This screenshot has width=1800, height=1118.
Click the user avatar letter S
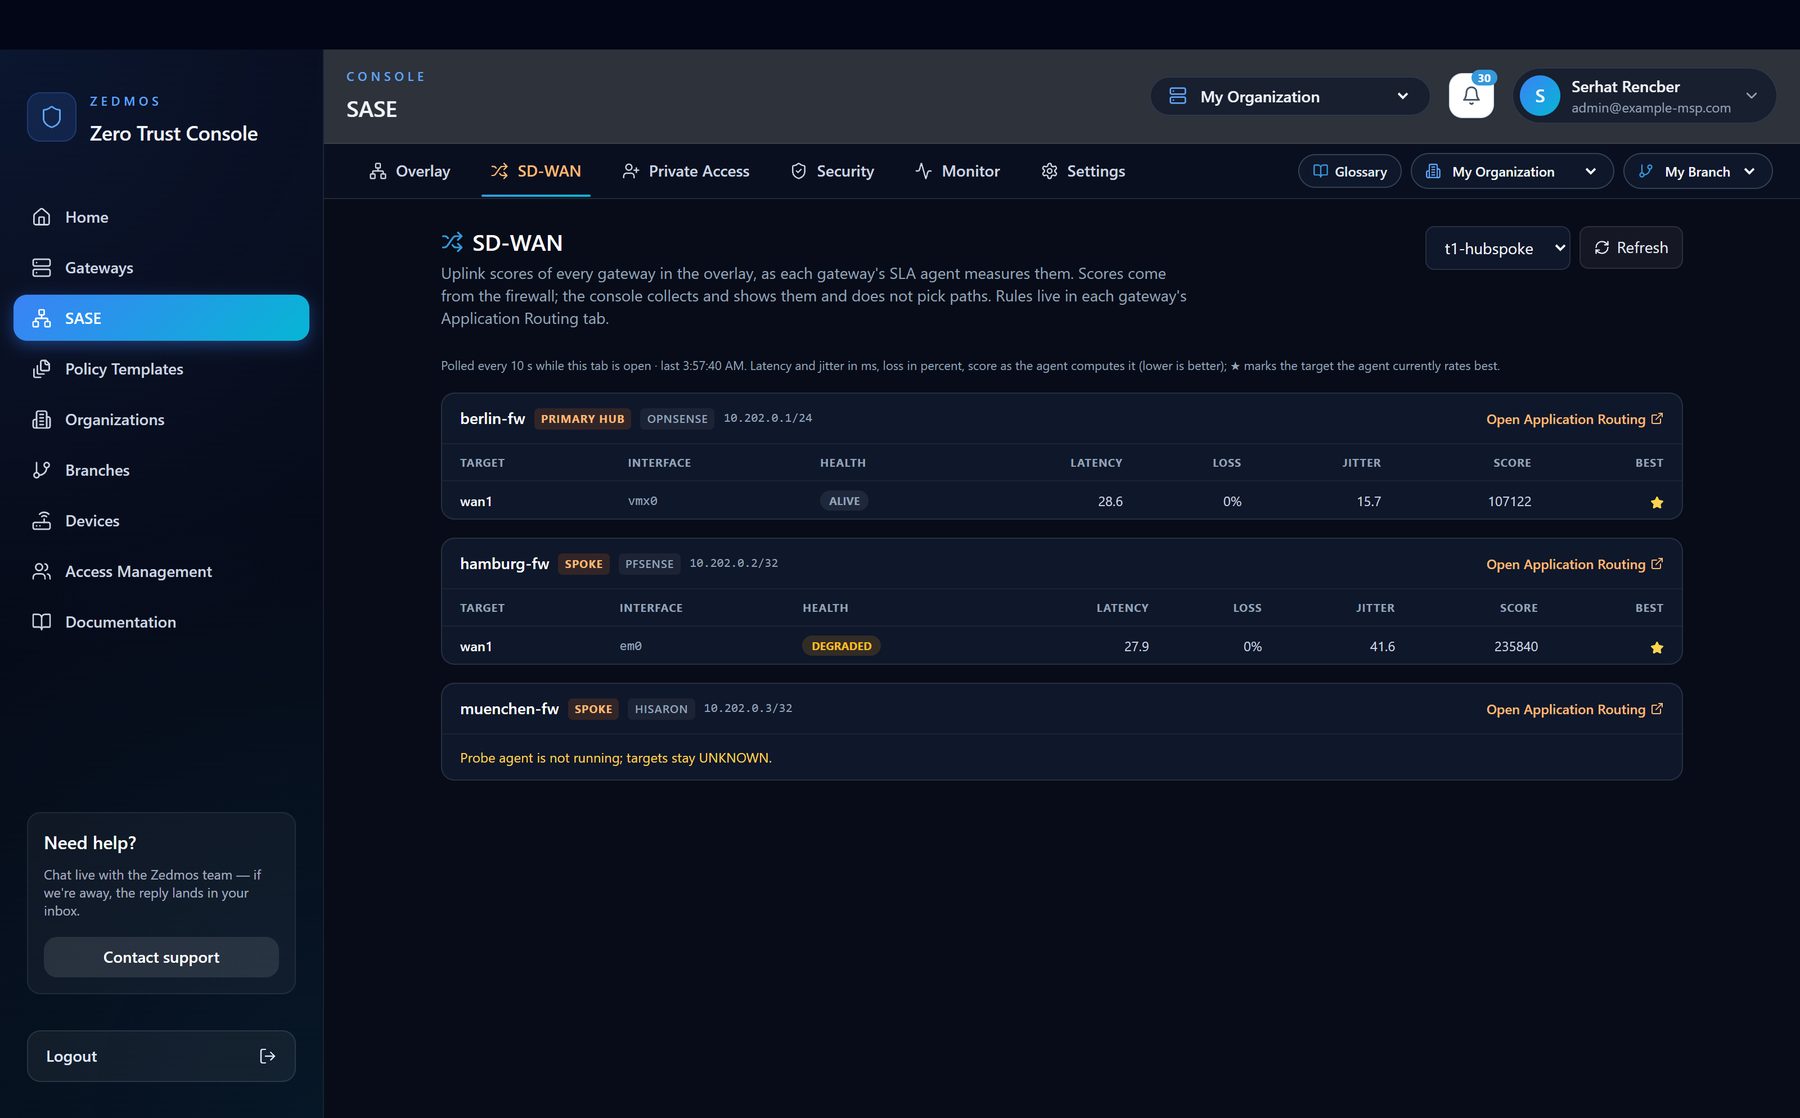click(x=1539, y=96)
